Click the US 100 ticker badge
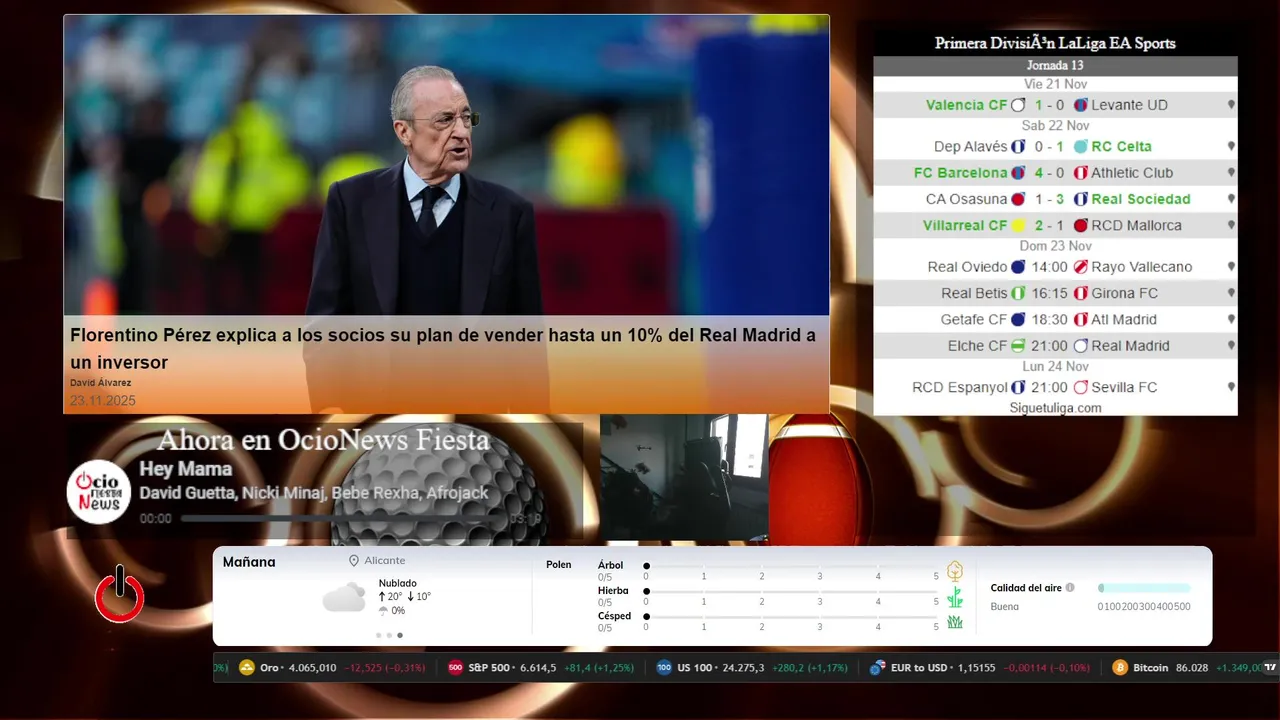 tap(664, 667)
